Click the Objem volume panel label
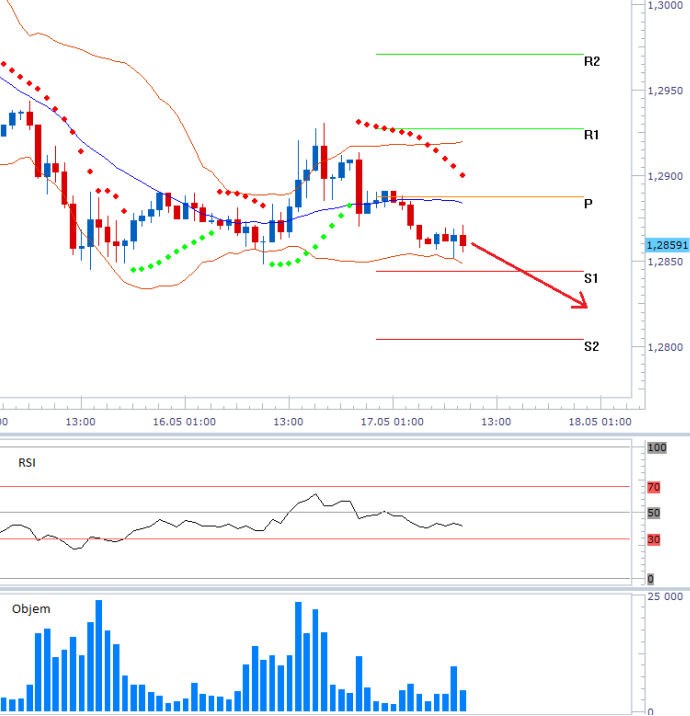This screenshot has height=716, width=690. click(x=31, y=609)
